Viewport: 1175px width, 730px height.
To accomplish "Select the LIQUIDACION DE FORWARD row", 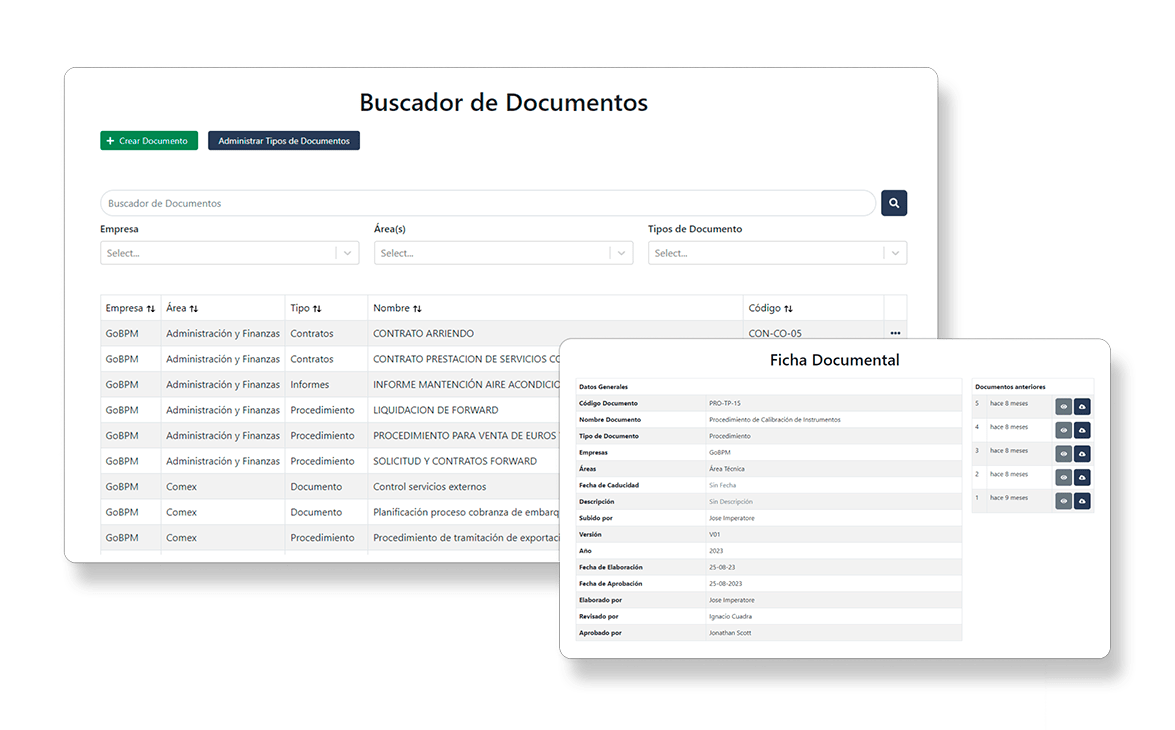I will point(435,410).
